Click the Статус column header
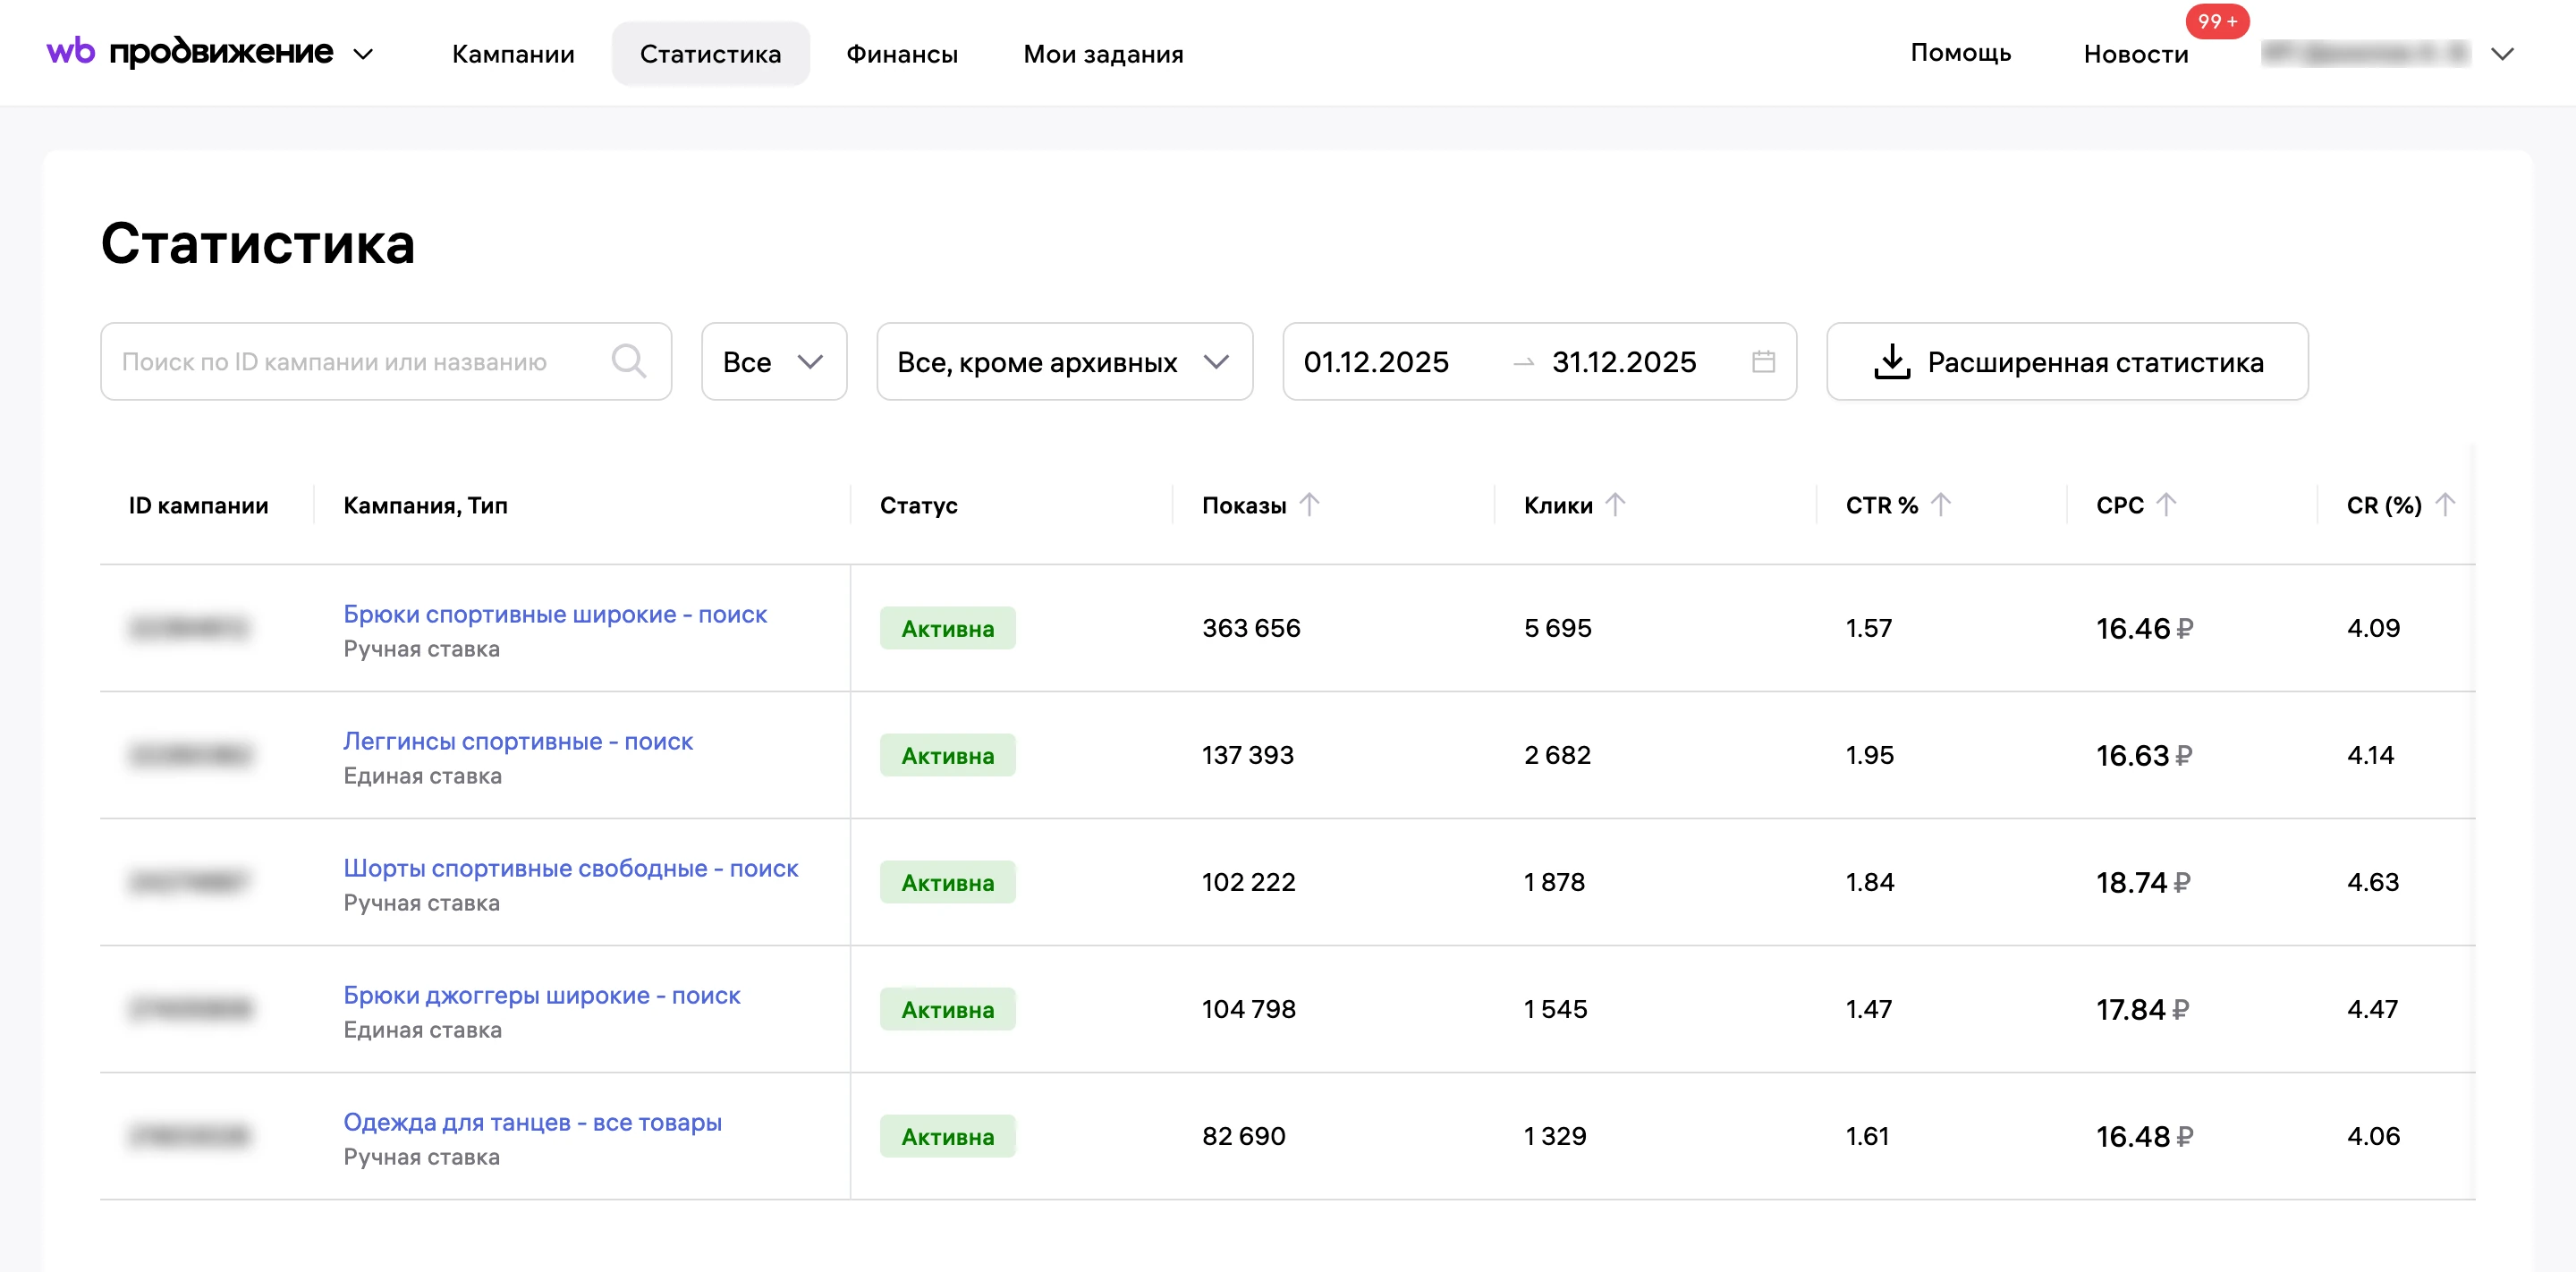2576x1272 pixels. (x=918, y=505)
